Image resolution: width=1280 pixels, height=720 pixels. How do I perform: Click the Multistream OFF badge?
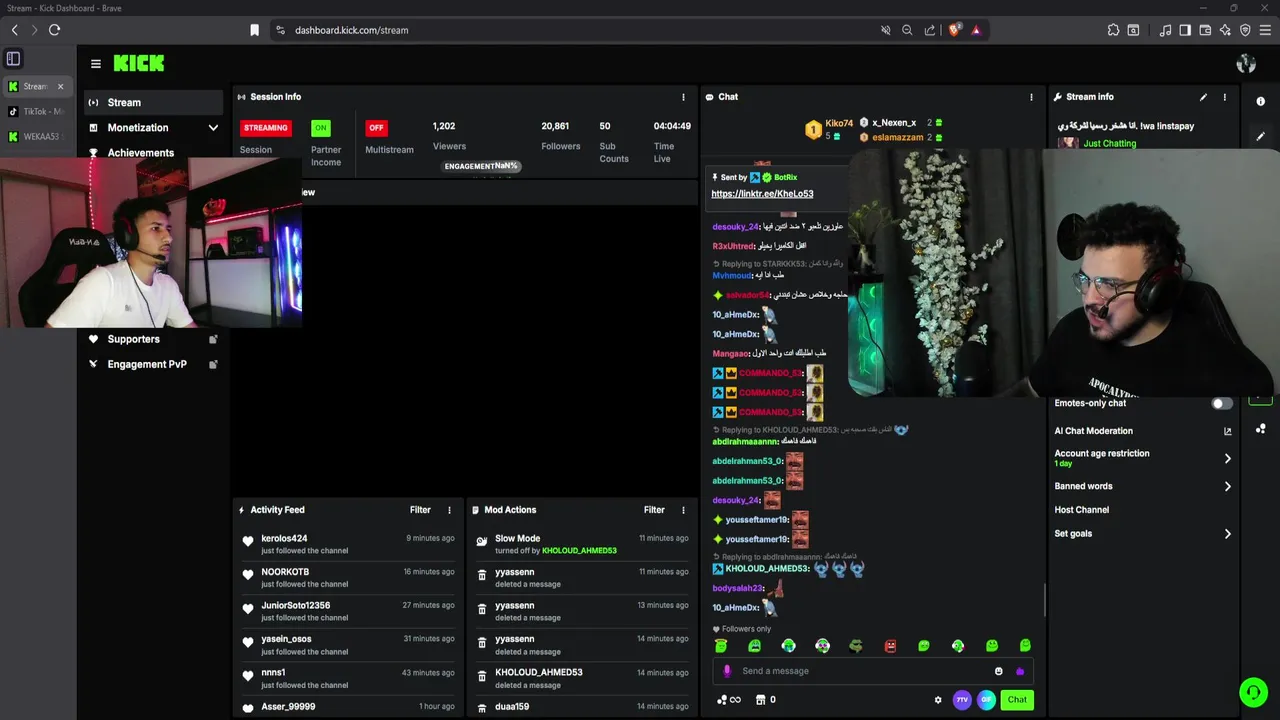coord(376,127)
